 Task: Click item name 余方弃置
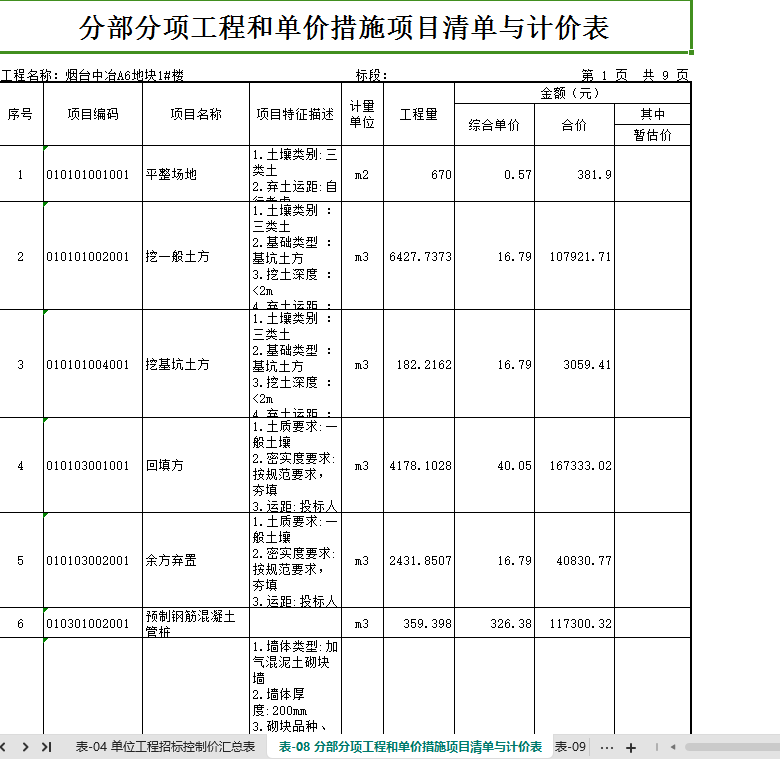(196, 560)
